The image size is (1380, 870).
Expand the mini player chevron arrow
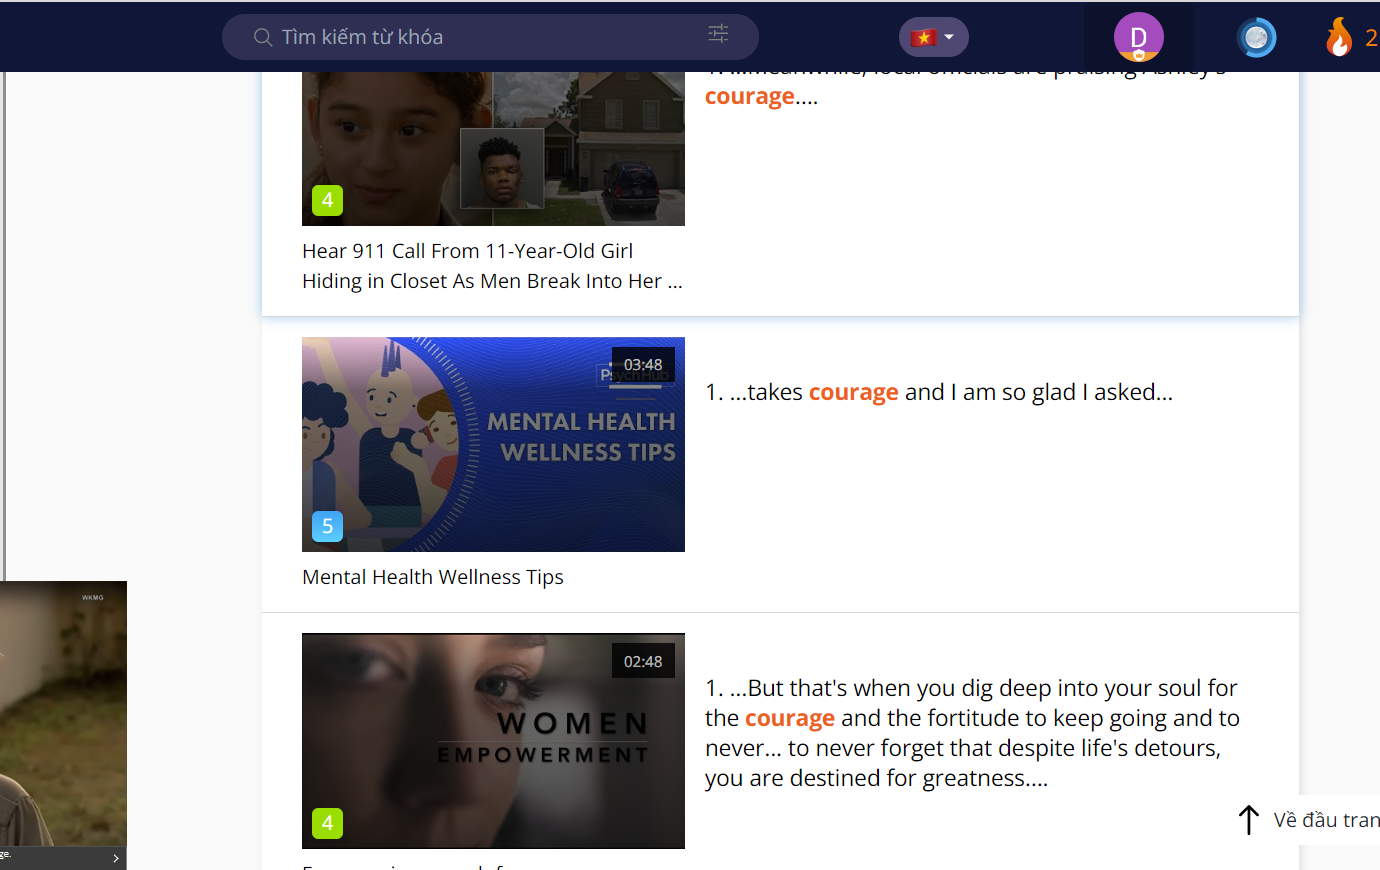116,858
